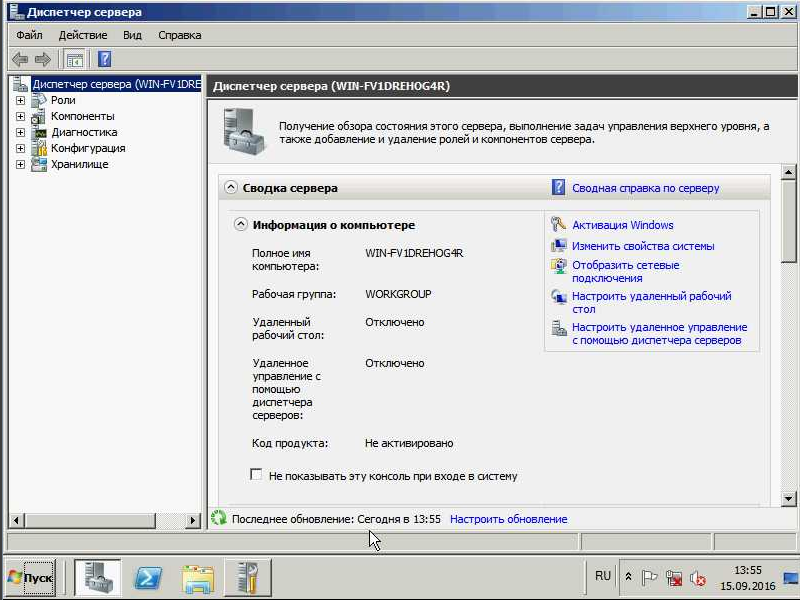Open the Вид menu
This screenshot has height=600, width=800.
click(x=132, y=35)
